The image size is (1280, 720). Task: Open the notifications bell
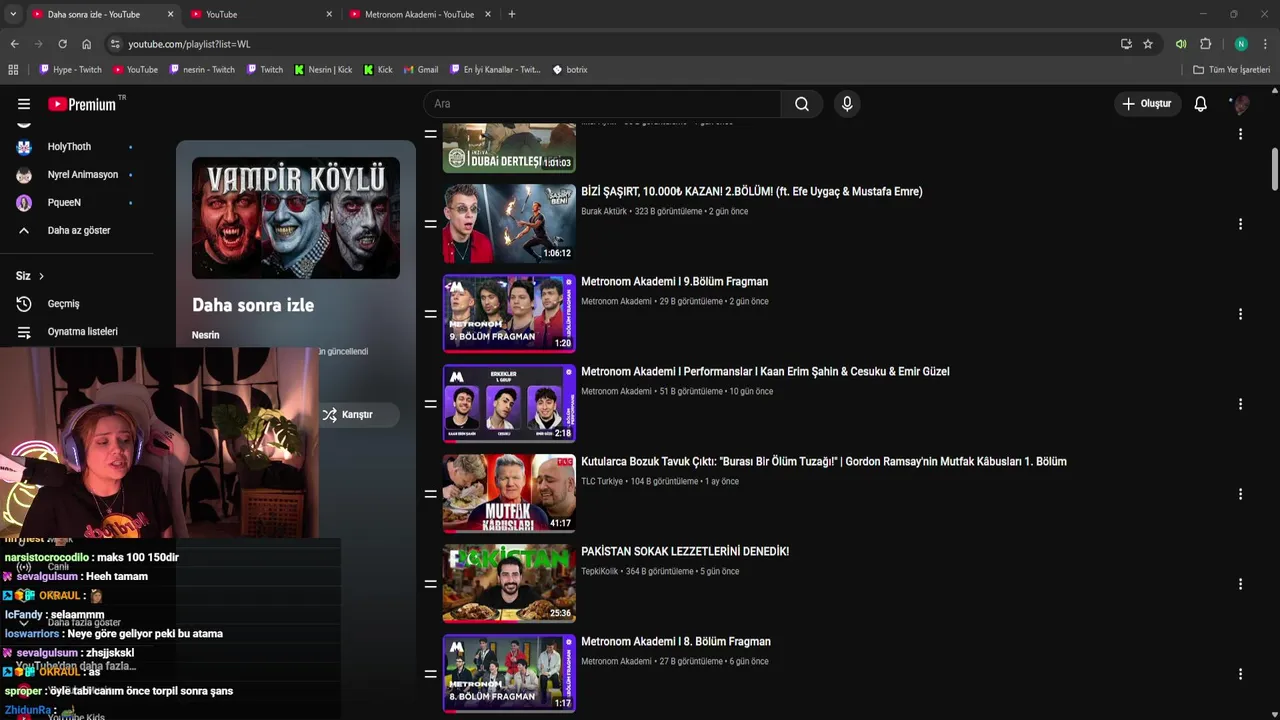(x=1201, y=104)
